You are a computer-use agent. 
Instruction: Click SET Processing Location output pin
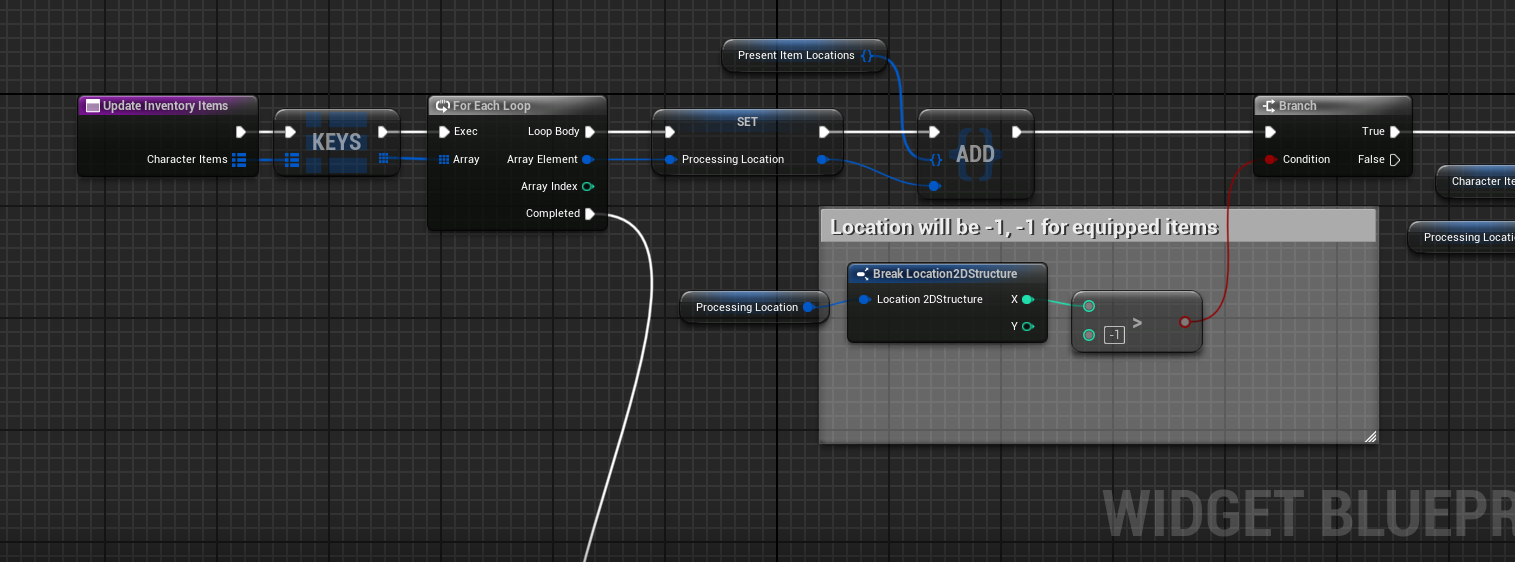pos(822,159)
